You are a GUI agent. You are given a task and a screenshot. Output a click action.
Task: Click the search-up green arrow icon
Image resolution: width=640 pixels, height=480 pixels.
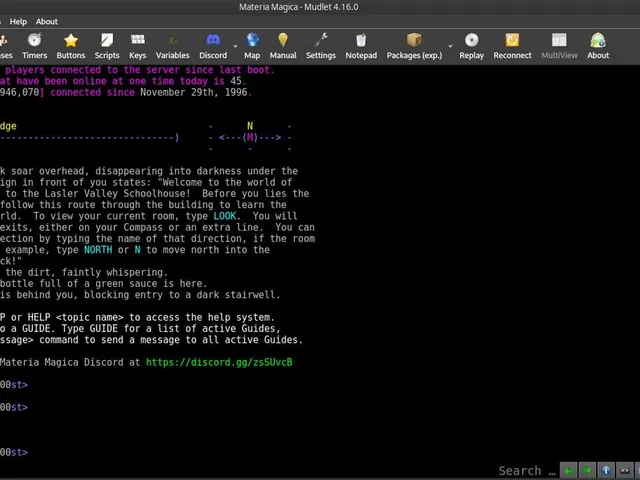pyautogui.click(x=569, y=471)
